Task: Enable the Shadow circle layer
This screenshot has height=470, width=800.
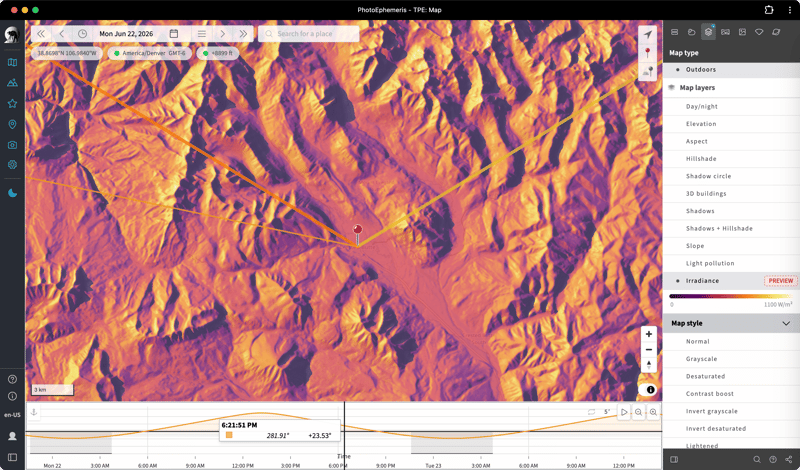Action: (731, 176)
